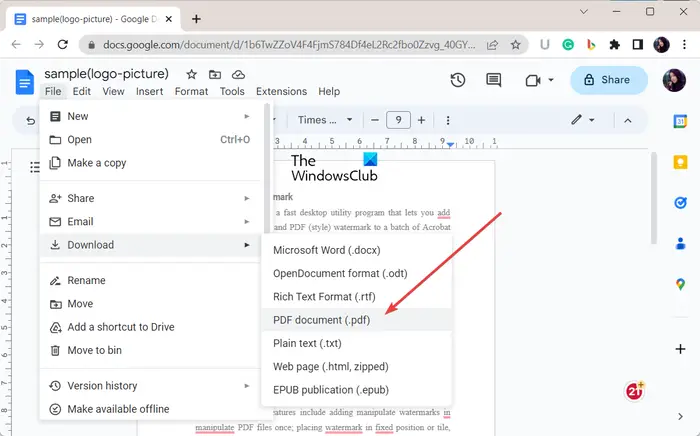Open the comments history icon

point(493,80)
